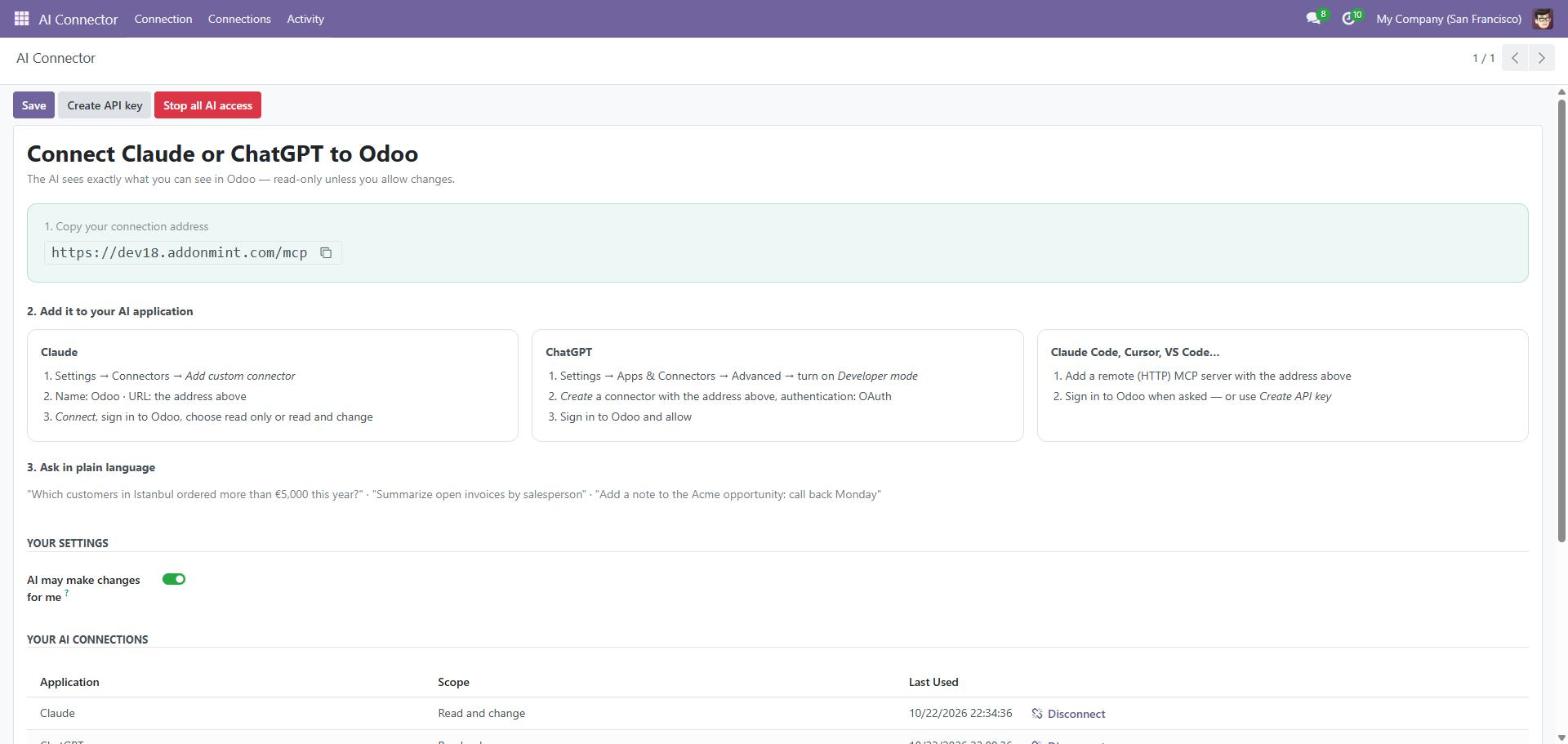Click the AI Connector breadcrumb title

(56, 59)
